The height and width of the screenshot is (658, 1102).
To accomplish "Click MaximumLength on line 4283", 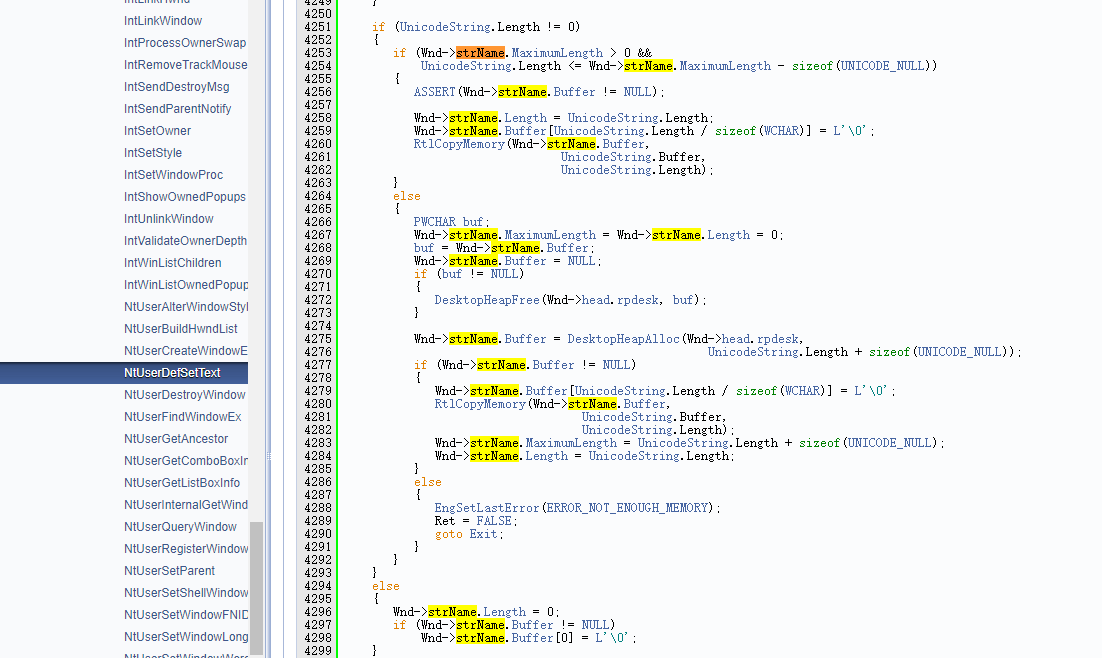I will pos(571,443).
